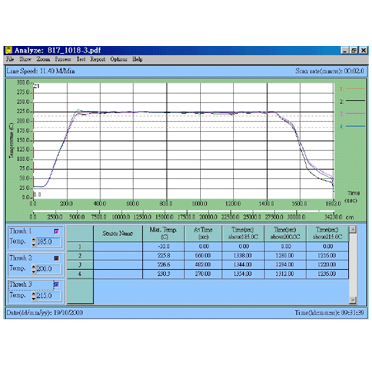Adjust Thresh 3 temperature stepper arrows
This screenshot has width=372, height=372.
[x=34, y=296]
